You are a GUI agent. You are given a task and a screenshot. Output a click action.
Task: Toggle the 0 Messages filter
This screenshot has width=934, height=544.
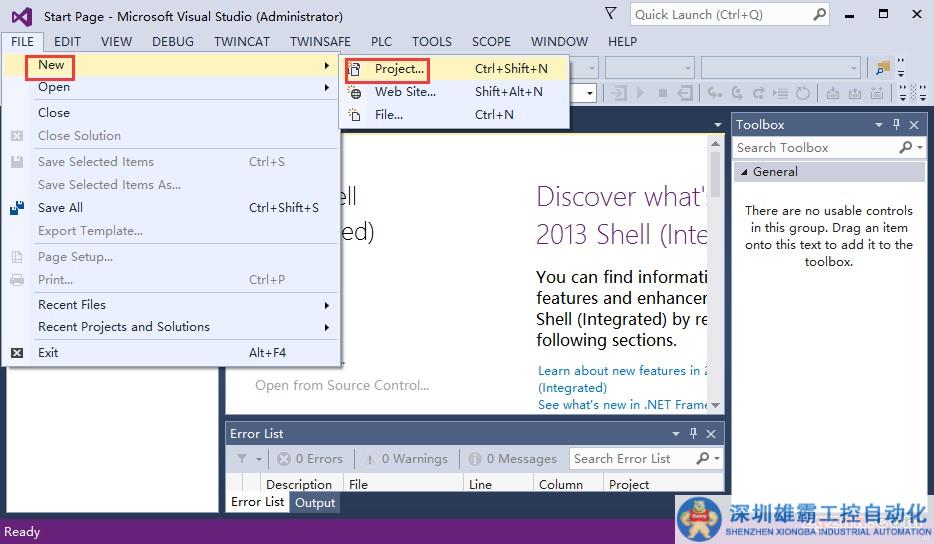(x=511, y=459)
